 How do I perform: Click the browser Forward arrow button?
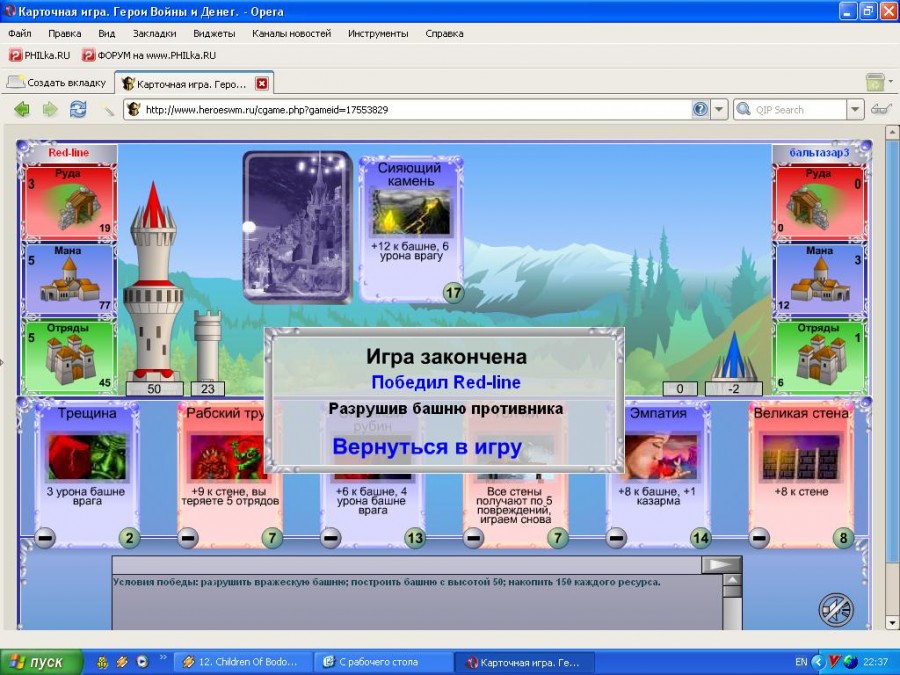coord(50,109)
